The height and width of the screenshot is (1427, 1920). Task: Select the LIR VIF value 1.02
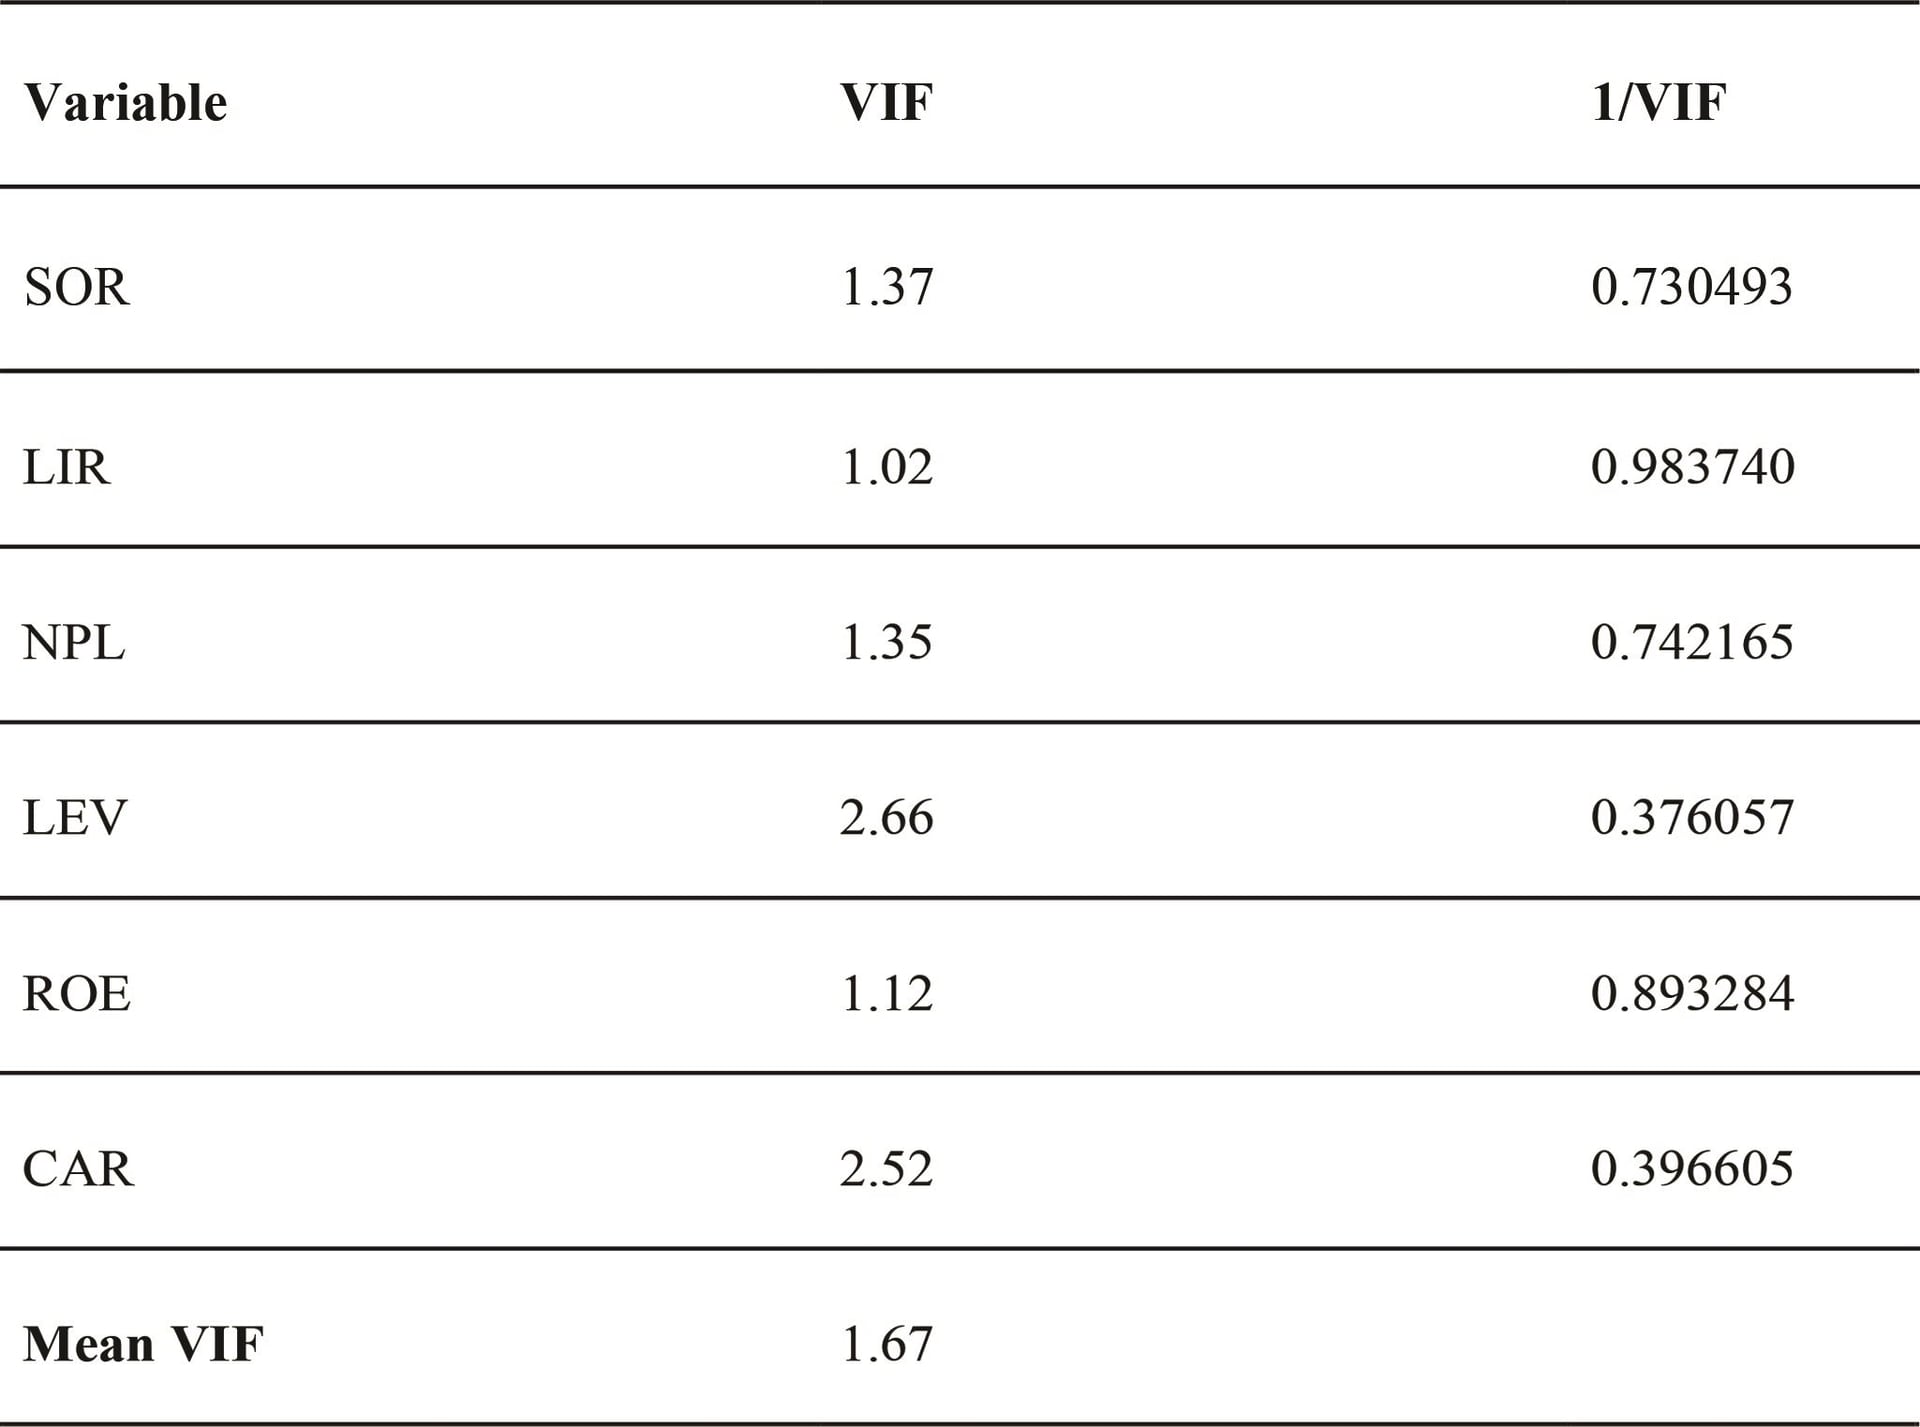(x=886, y=467)
